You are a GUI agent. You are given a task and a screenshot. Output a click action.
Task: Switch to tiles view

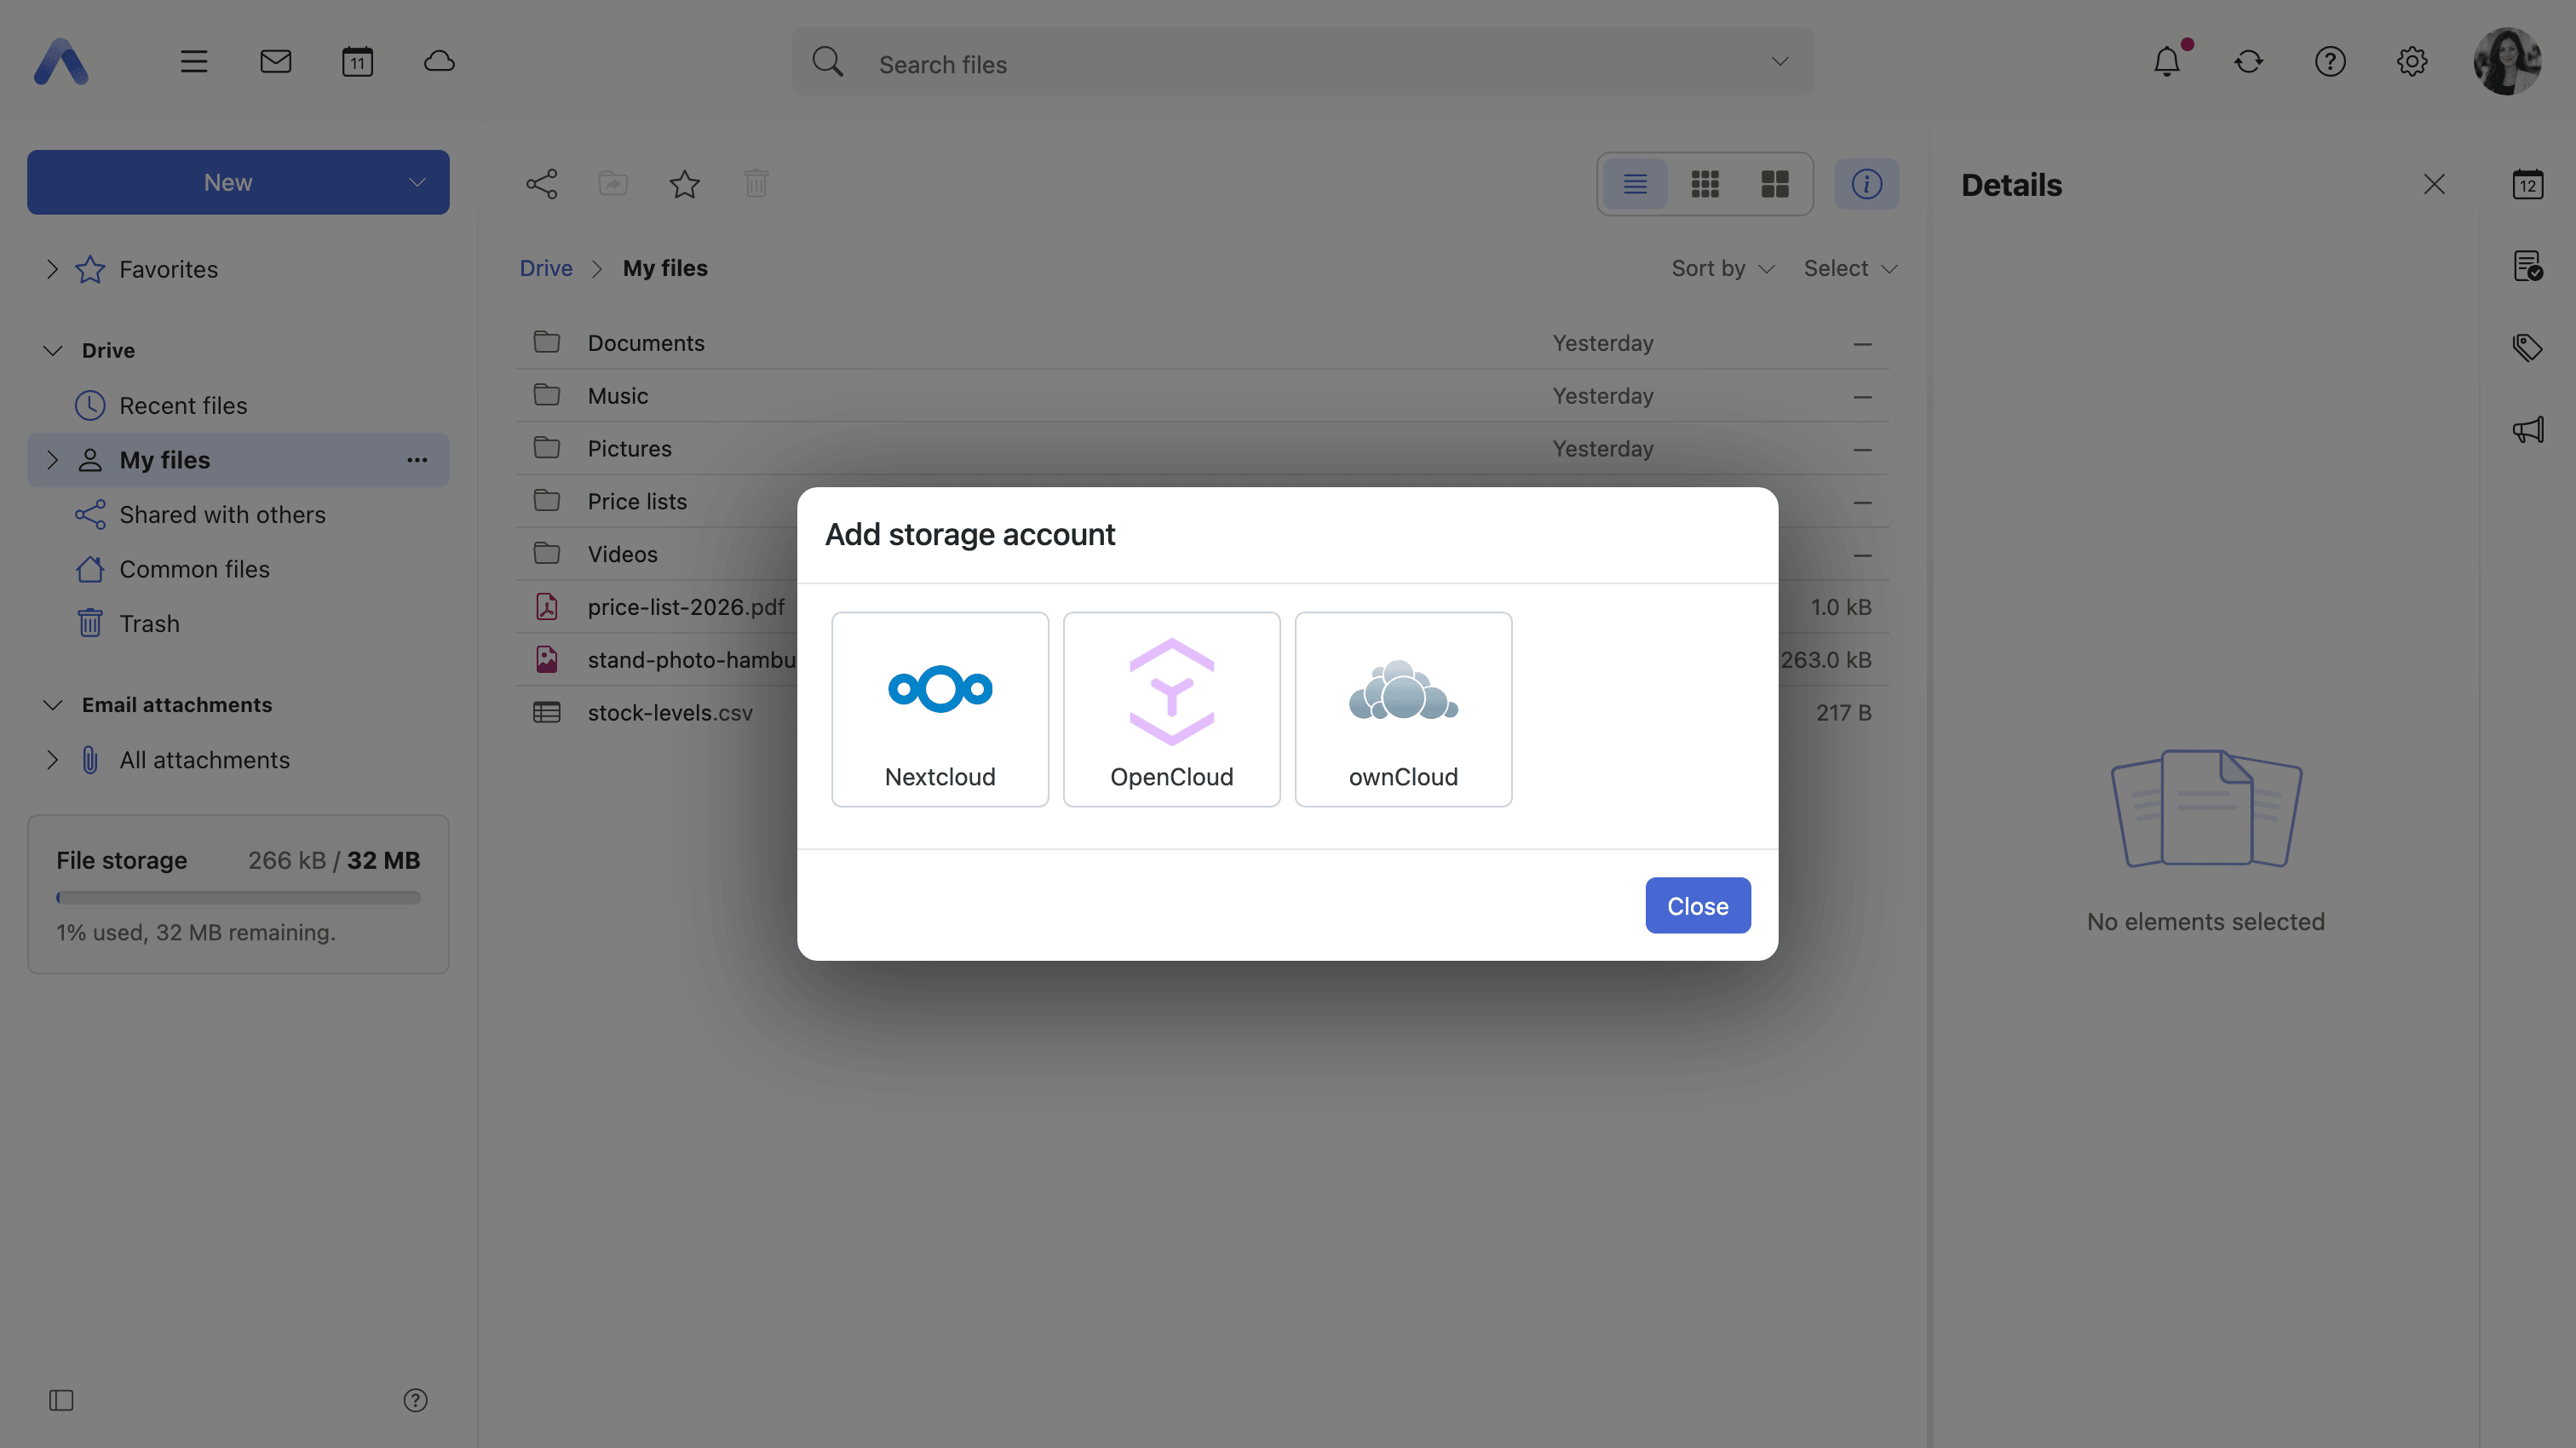[x=1775, y=184]
